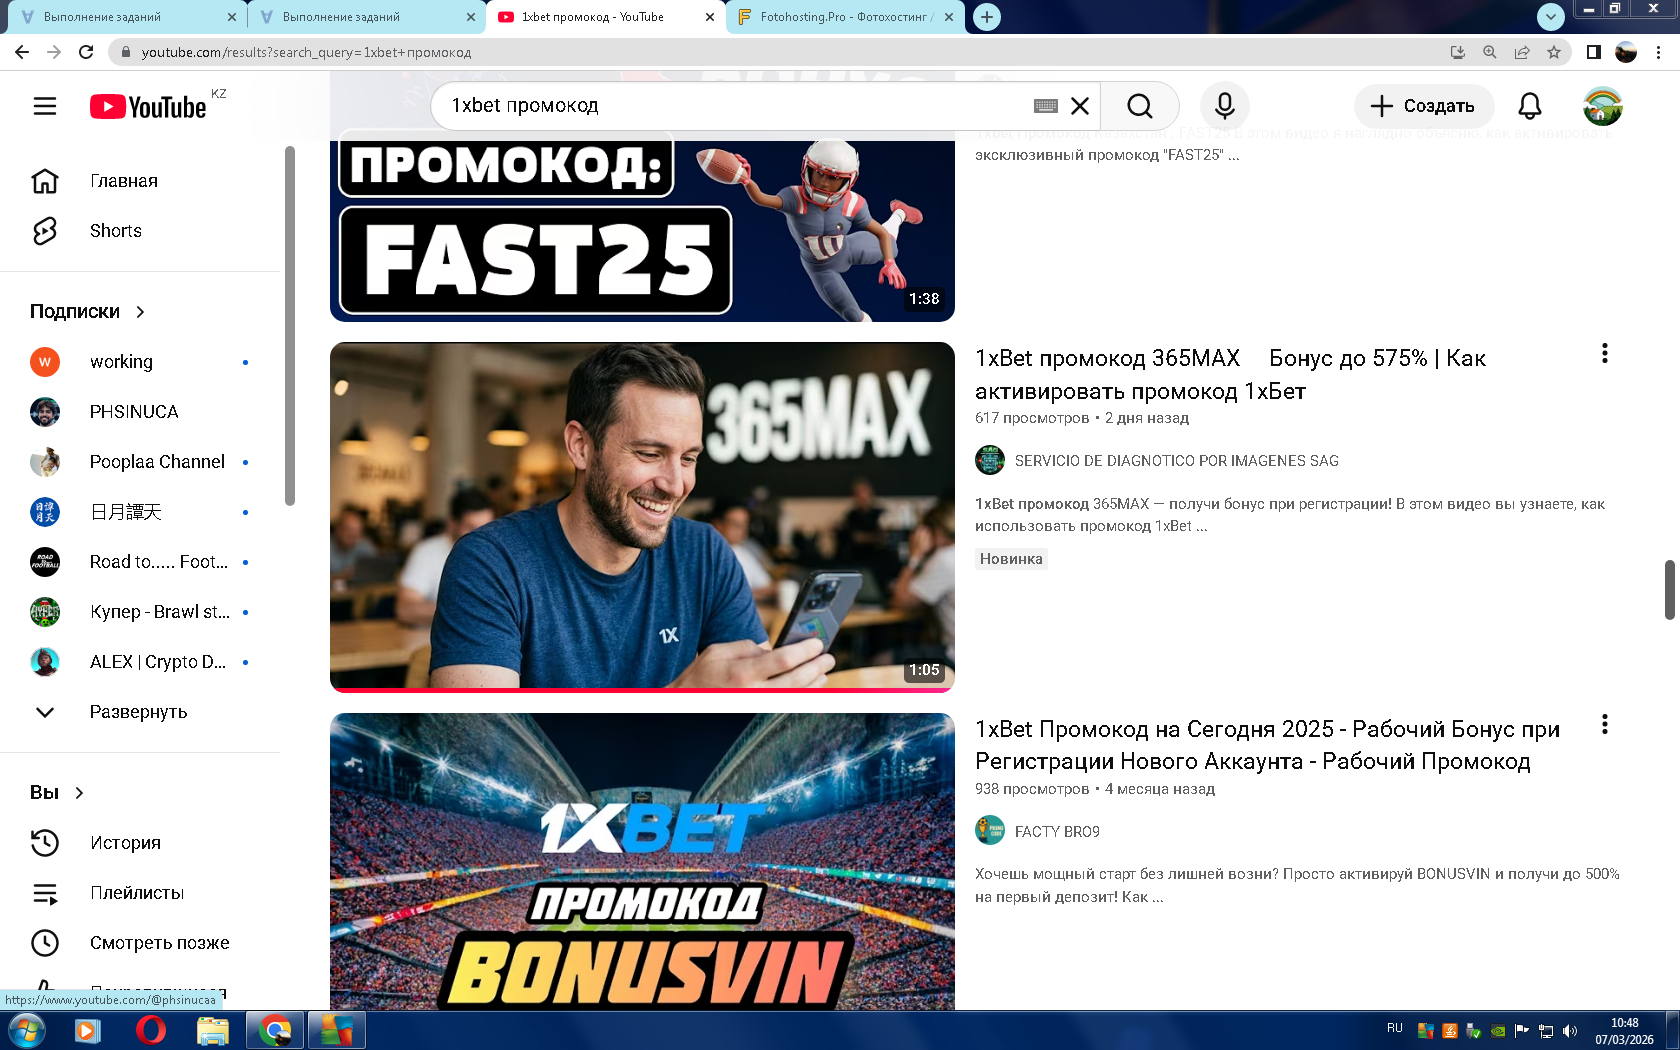Click the 365MAX video red progress bar
Image resolution: width=1680 pixels, height=1050 pixels.
[642, 690]
